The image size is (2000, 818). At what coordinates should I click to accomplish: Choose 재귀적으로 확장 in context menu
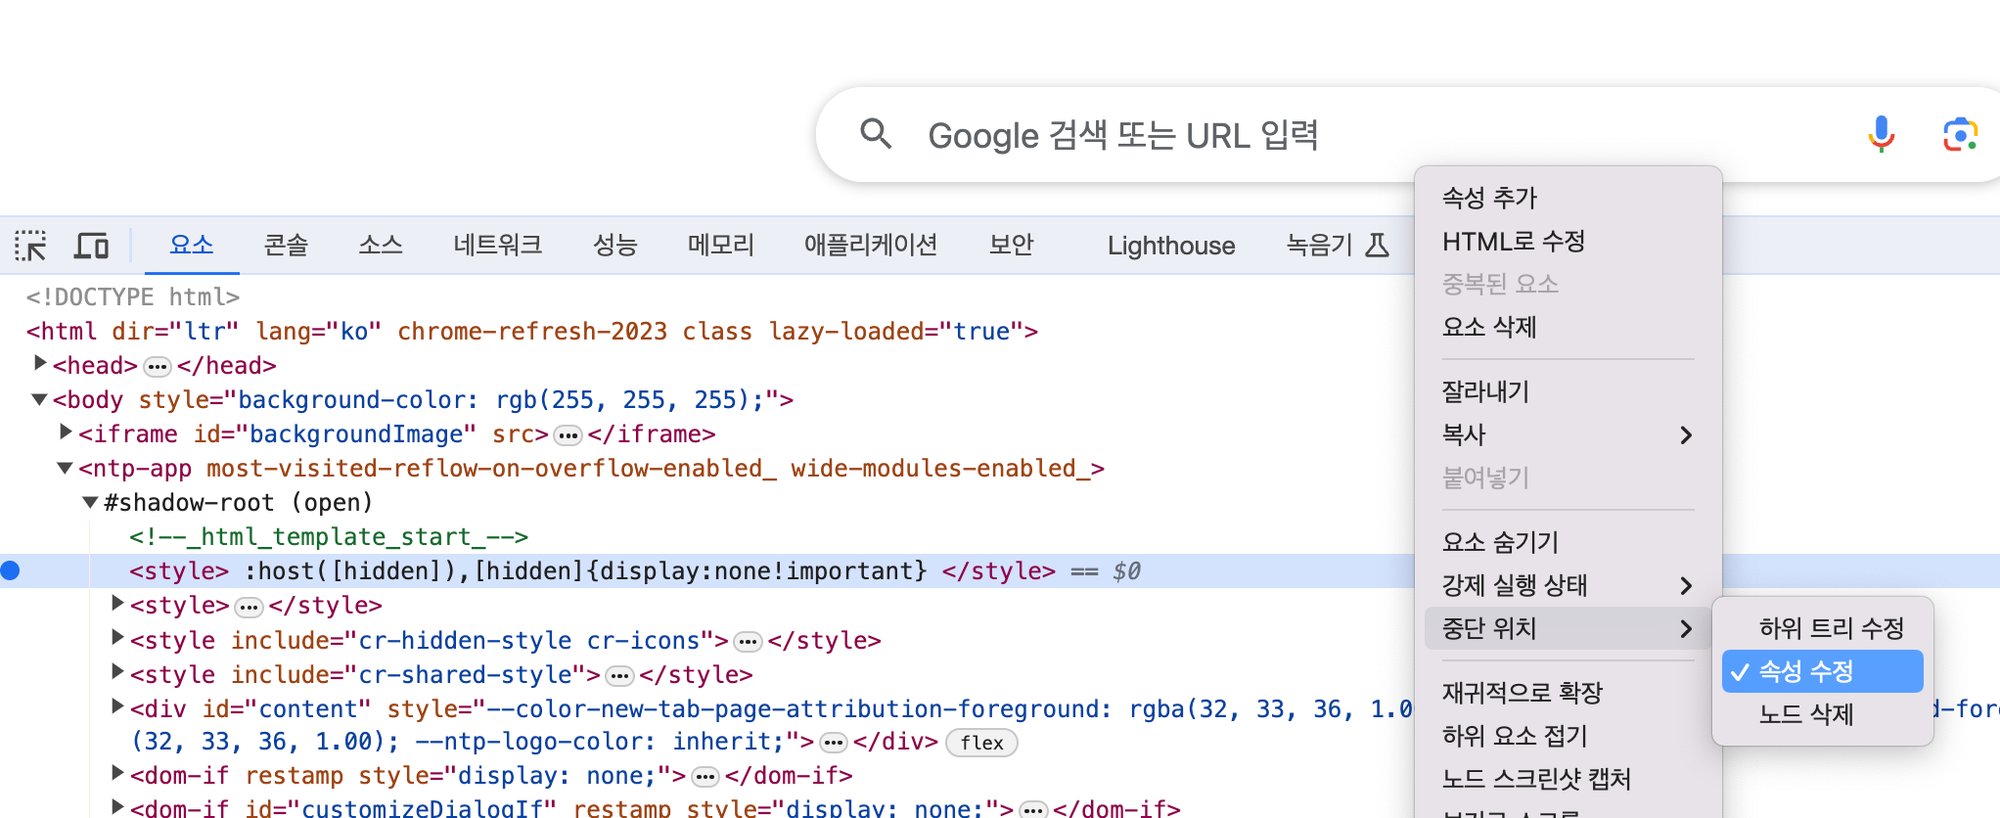point(1568,693)
